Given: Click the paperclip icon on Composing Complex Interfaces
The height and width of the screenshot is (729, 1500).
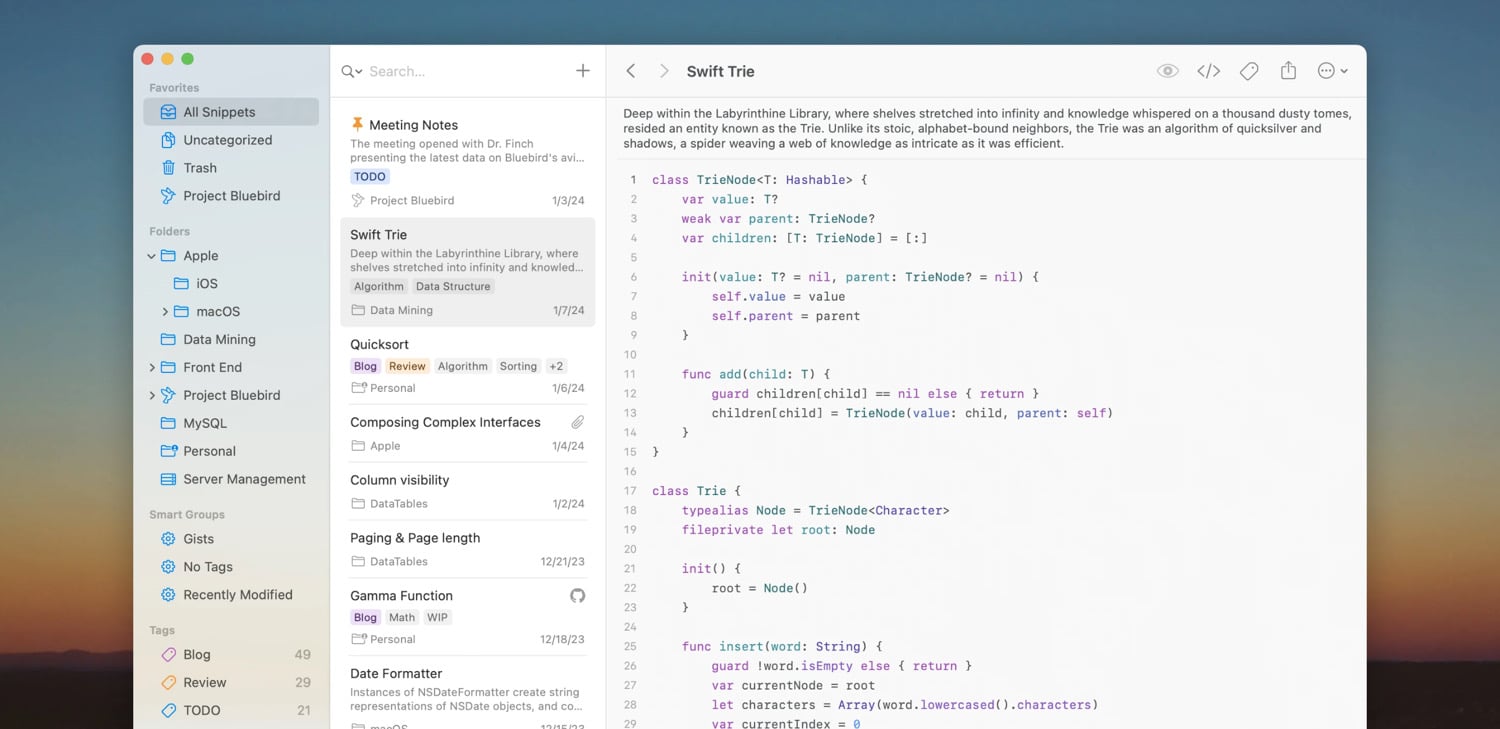Looking at the screenshot, I should (x=577, y=422).
